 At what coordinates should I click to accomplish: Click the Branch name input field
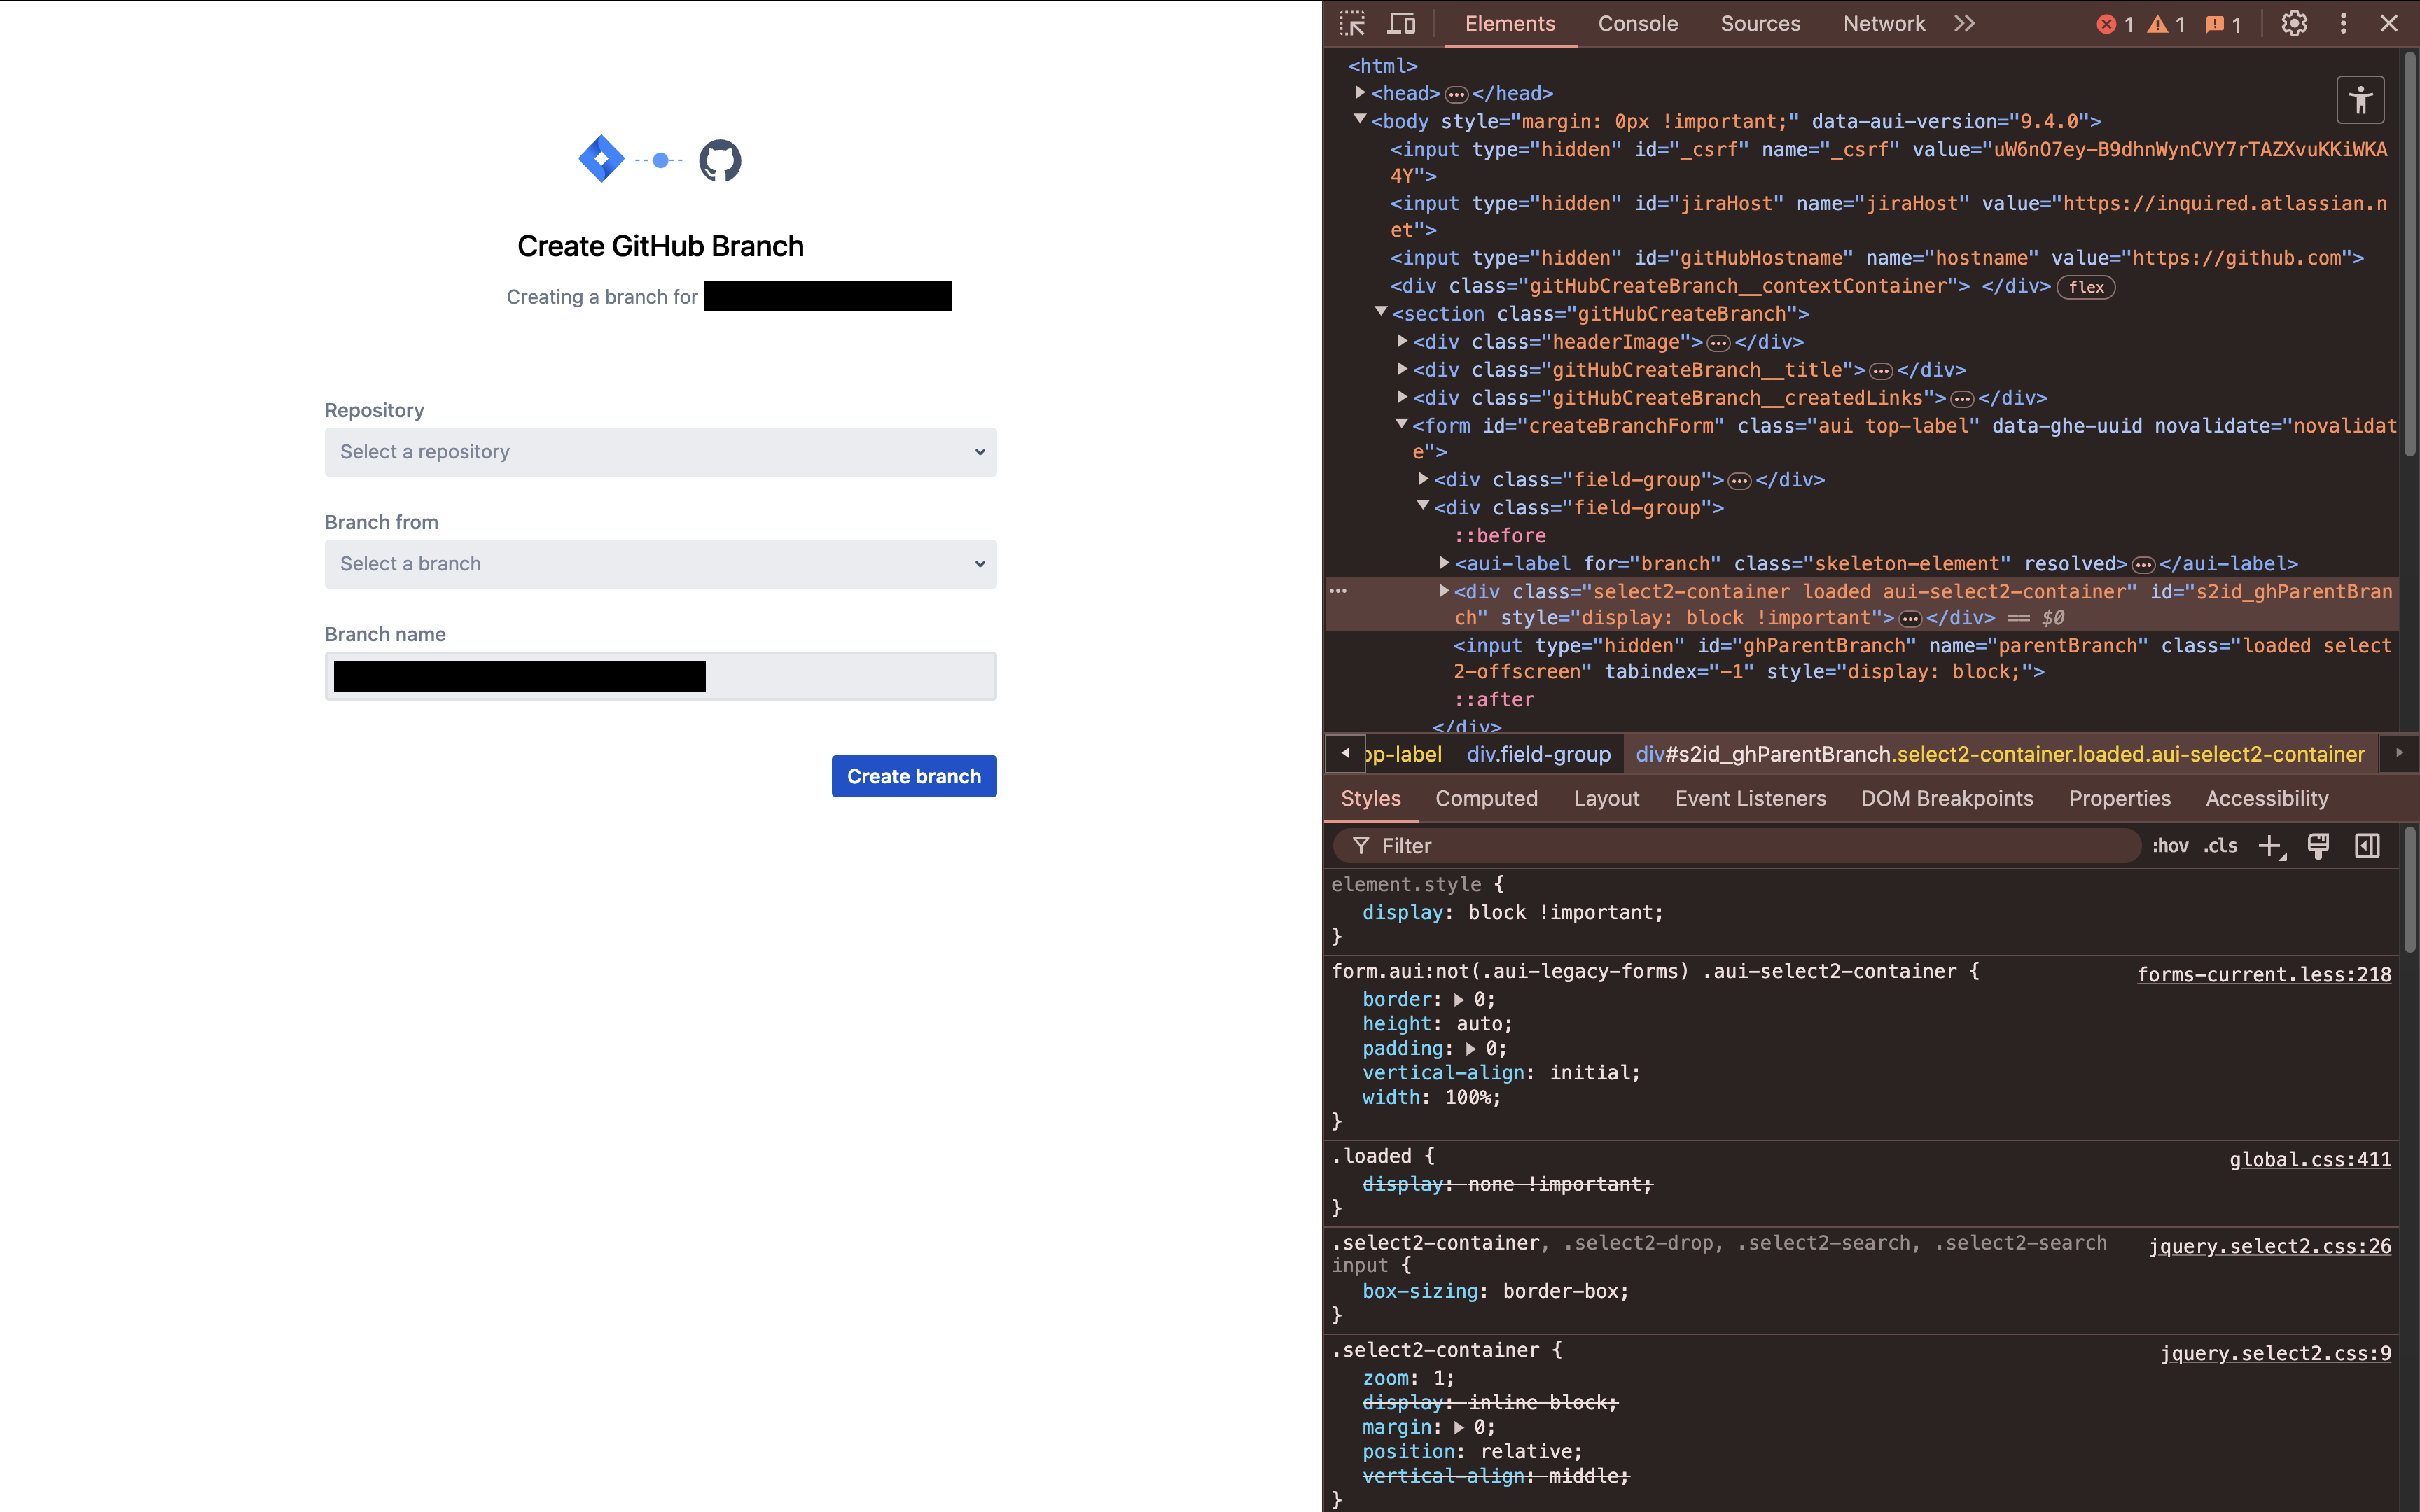pyautogui.click(x=660, y=676)
